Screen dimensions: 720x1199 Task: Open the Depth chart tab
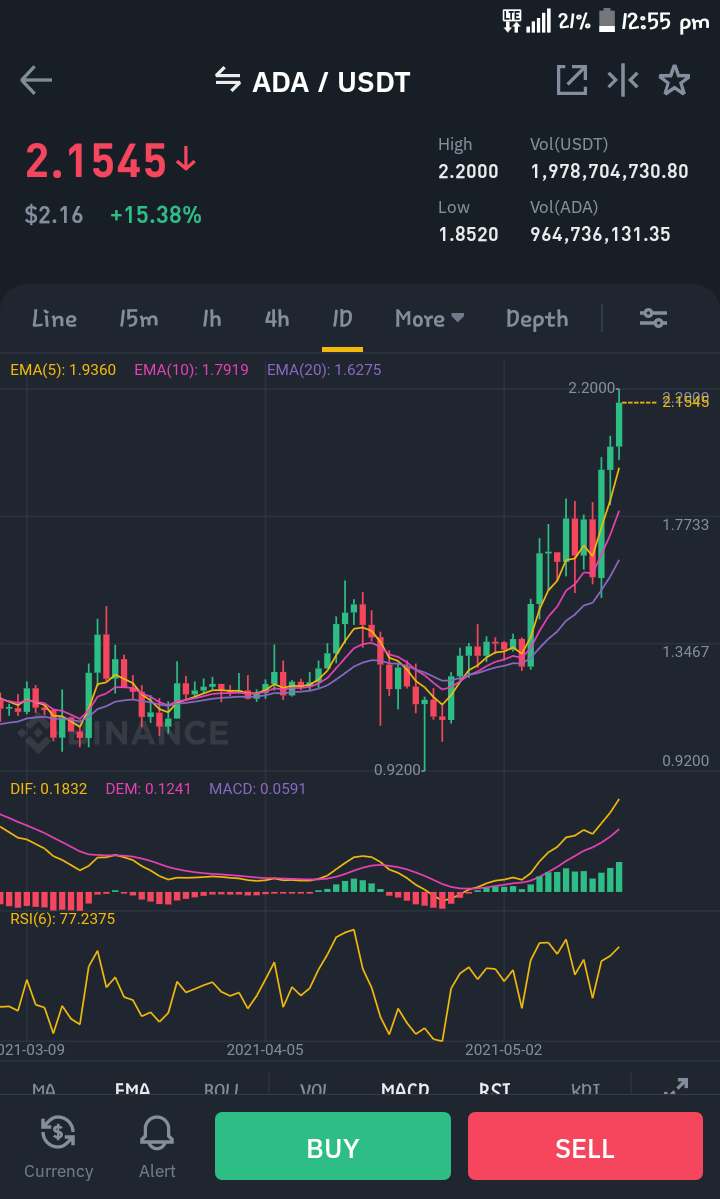537,319
